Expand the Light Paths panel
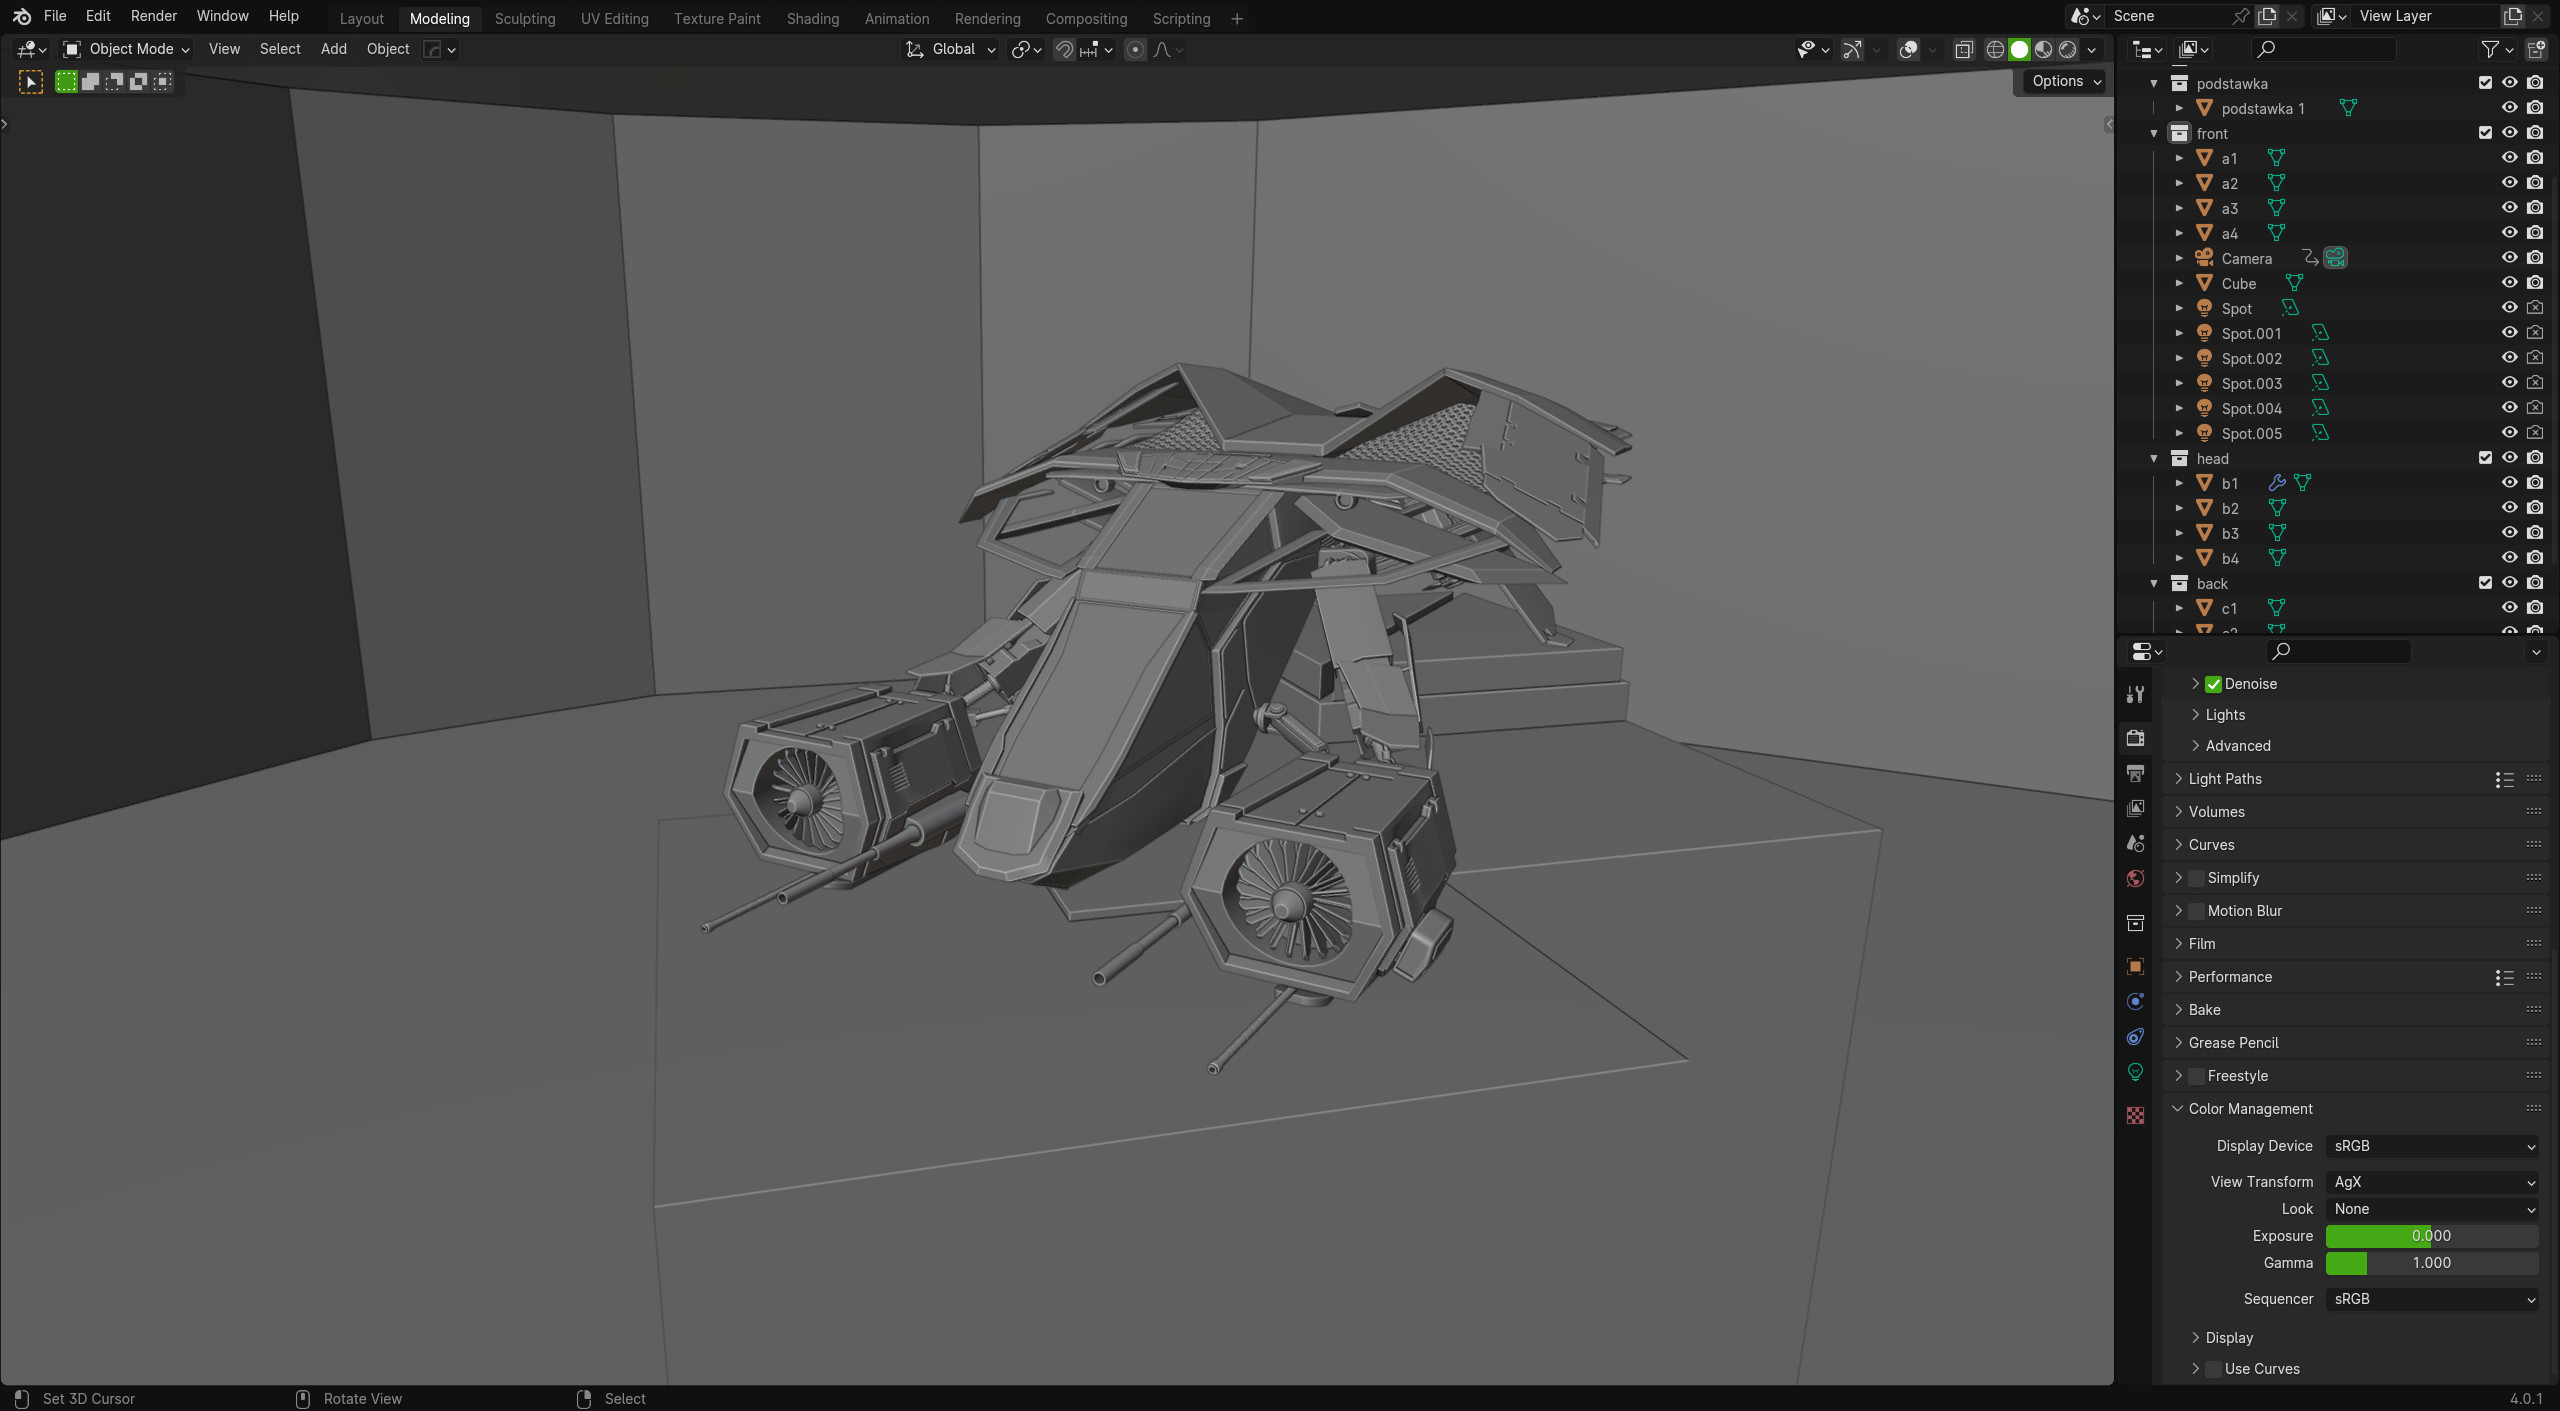The height and width of the screenshot is (1411, 2560). pyautogui.click(x=2224, y=779)
